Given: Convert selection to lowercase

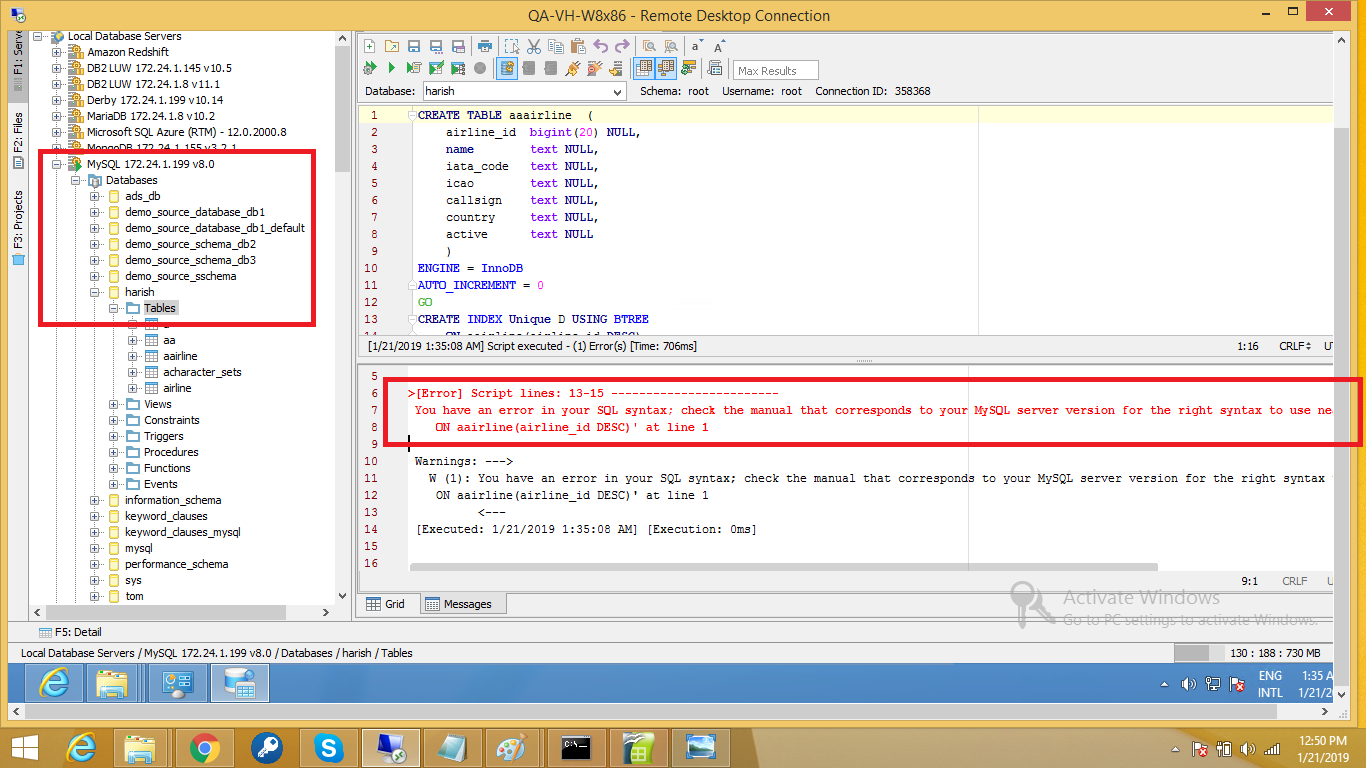Looking at the screenshot, I should tap(697, 46).
